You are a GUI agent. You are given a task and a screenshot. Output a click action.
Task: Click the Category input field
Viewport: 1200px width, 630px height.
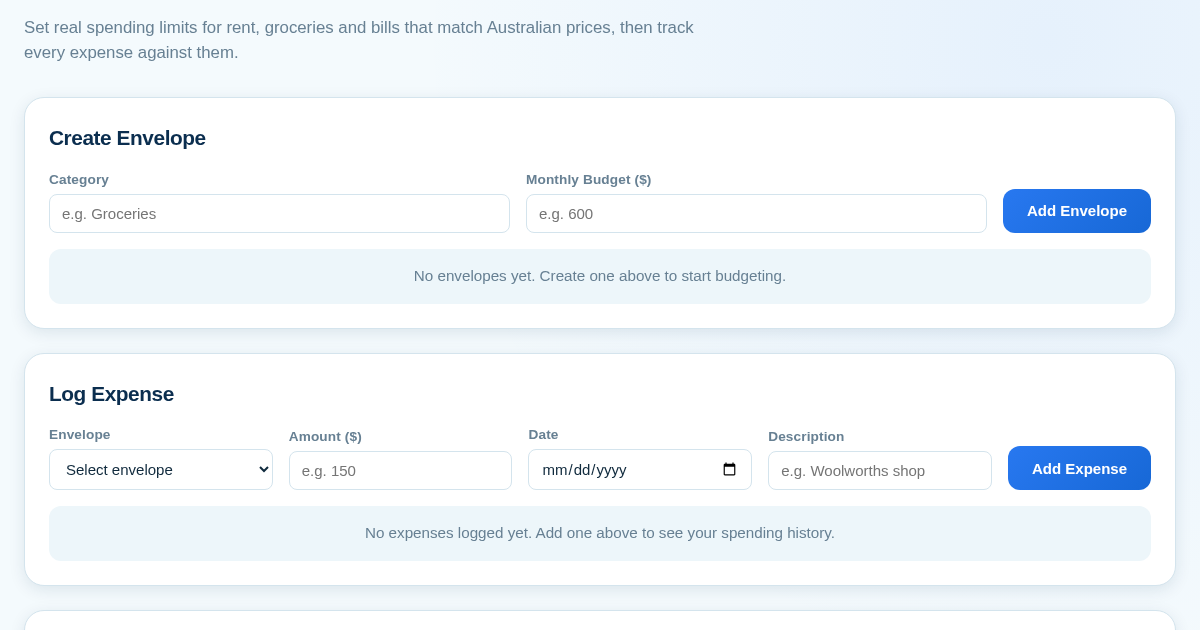(x=279, y=213)
